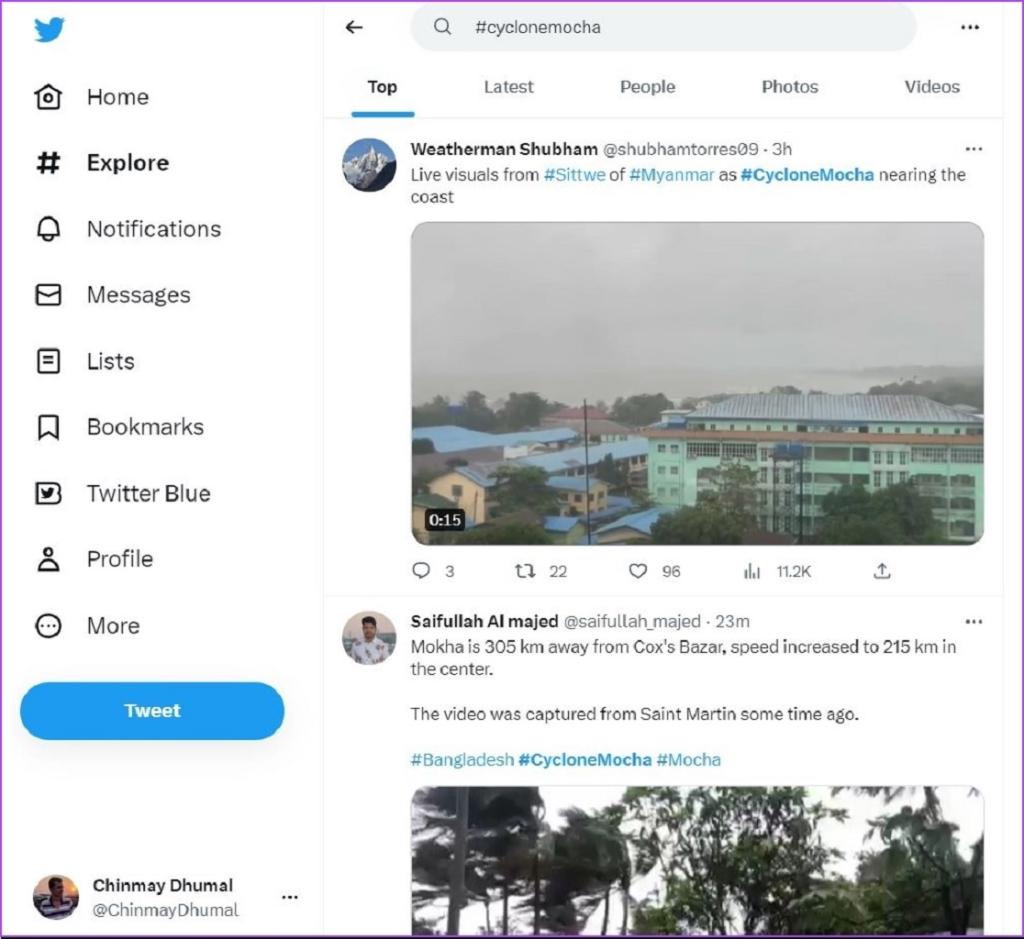The height and width of the screenshot is (939, 1024).
Task: Open the Messages envelope icon
Action: (x=48, y=295)
